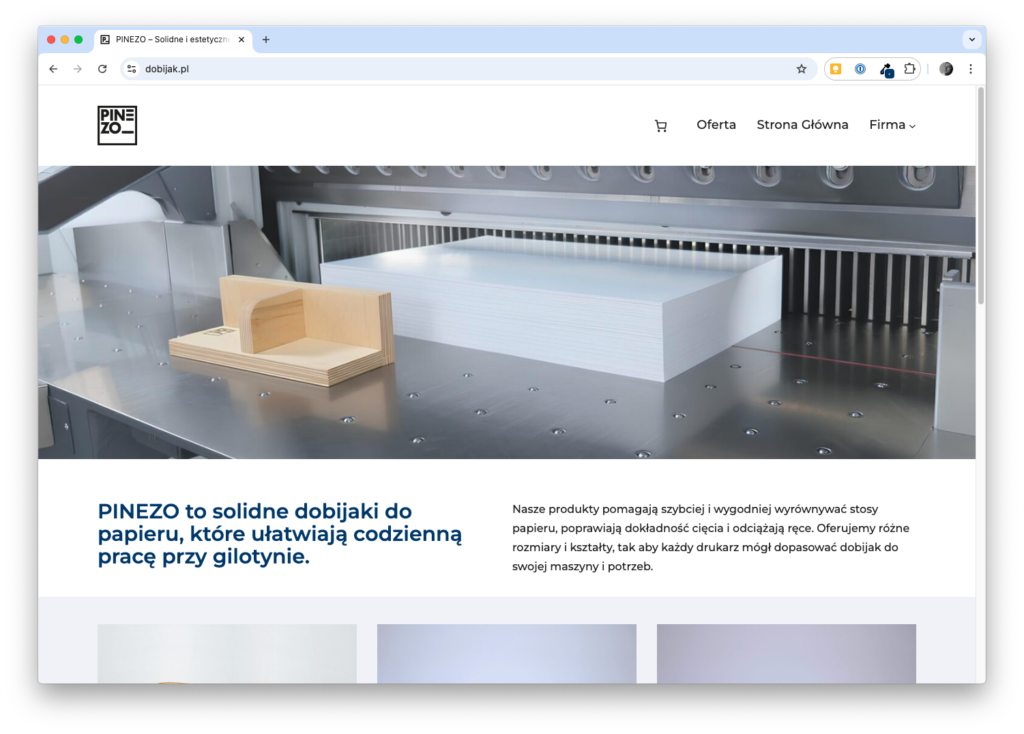
Task: Open a new tab with plus button
Action: point(266,40)
